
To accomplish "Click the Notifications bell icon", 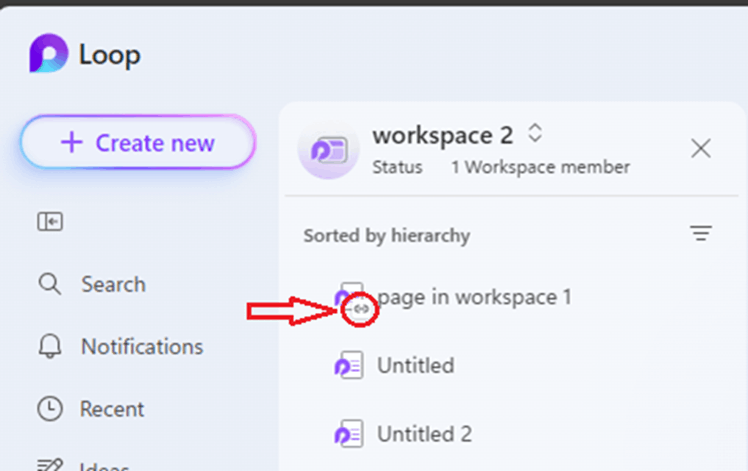I will (50, 346).
